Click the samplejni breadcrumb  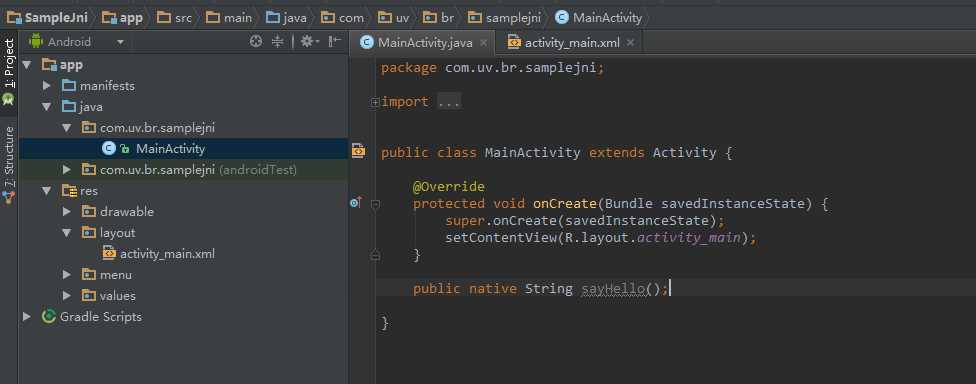(x=504, y=17)
